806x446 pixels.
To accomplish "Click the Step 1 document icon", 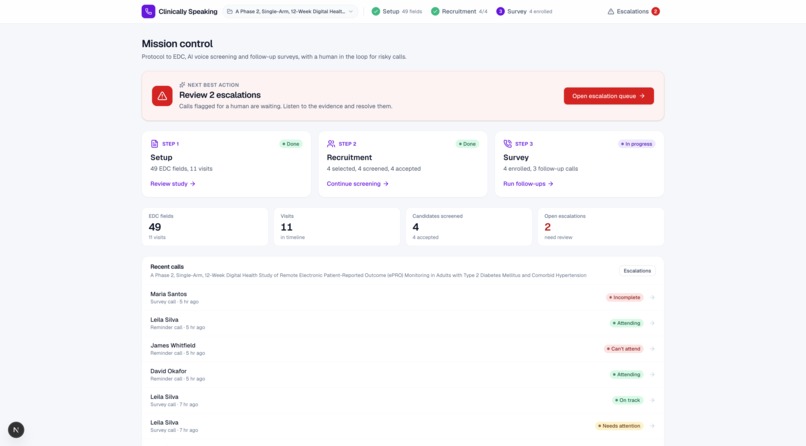I will coord(154,144).
